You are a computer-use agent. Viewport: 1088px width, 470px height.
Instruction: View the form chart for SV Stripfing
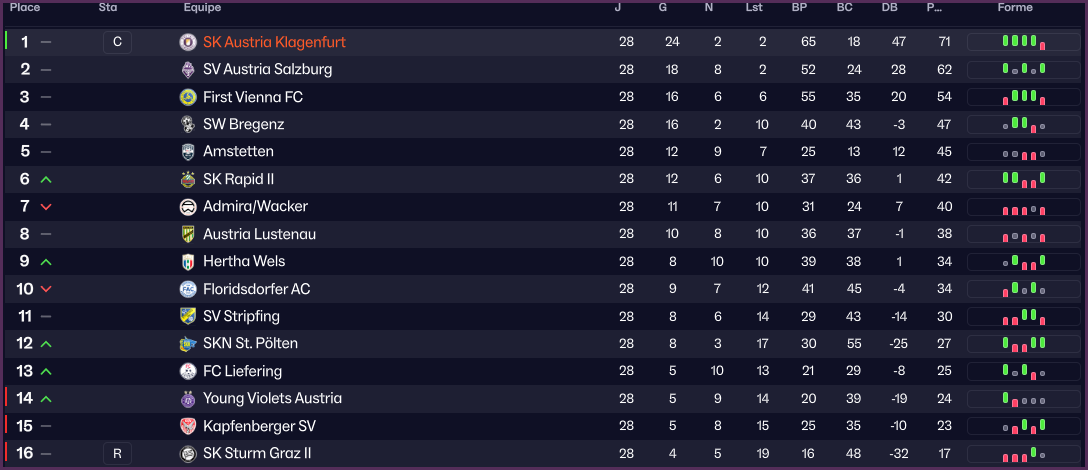1022,317
